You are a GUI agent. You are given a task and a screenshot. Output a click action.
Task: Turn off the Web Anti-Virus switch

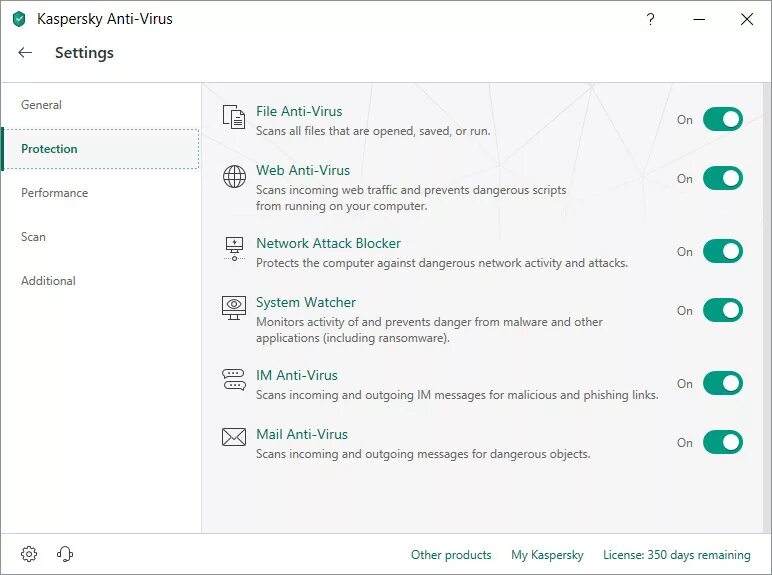click(x=723, y=178)
